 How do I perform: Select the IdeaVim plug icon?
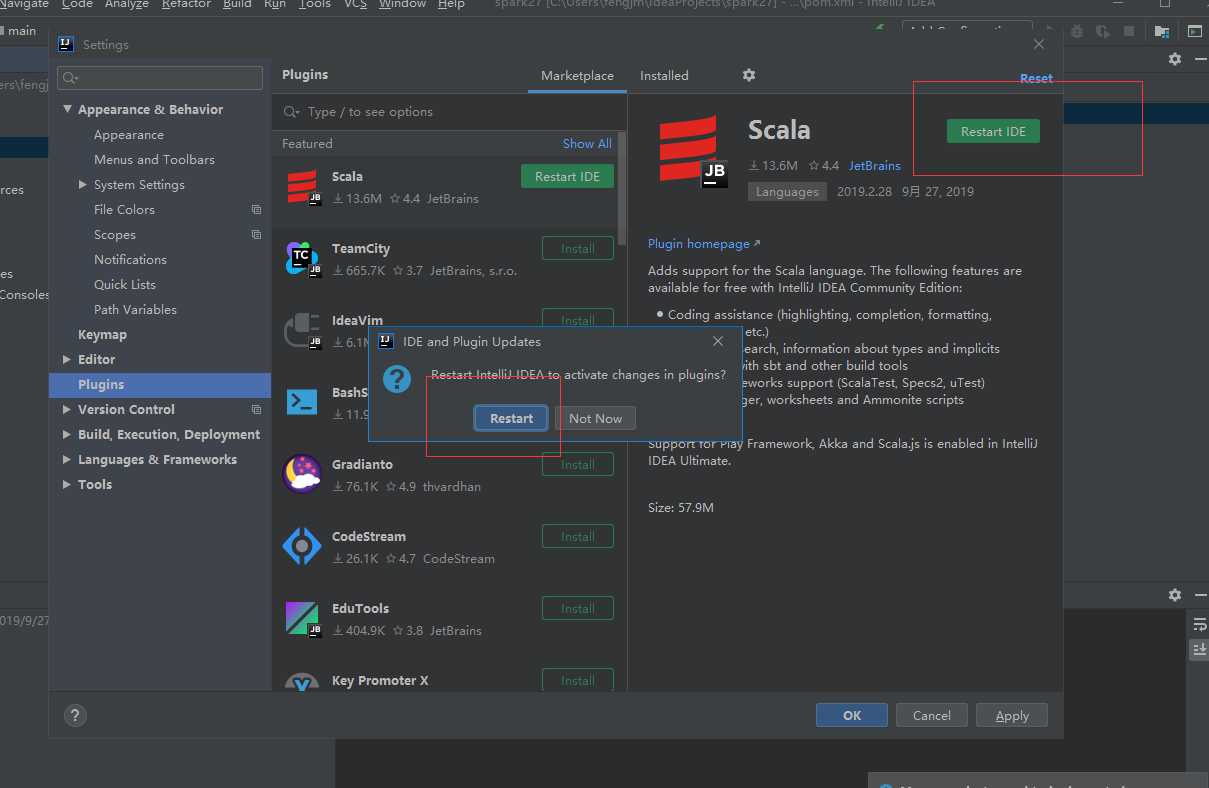point(302,331)
